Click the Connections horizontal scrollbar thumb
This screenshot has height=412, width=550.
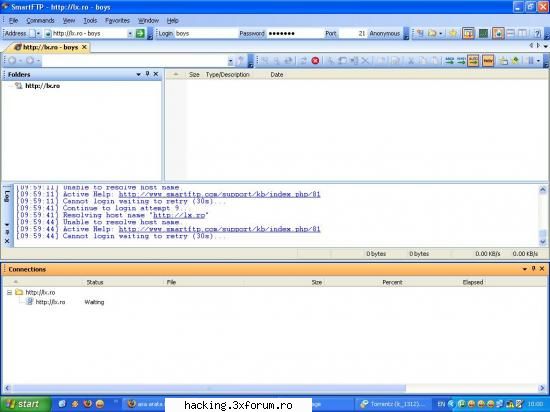click(x=209, y=388)
